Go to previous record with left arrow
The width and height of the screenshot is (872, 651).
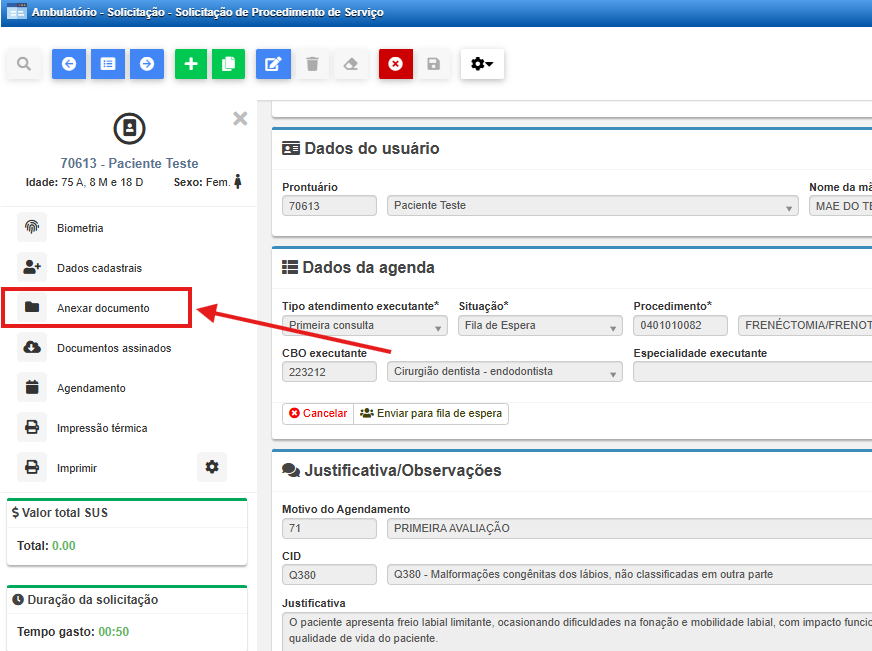68,64
